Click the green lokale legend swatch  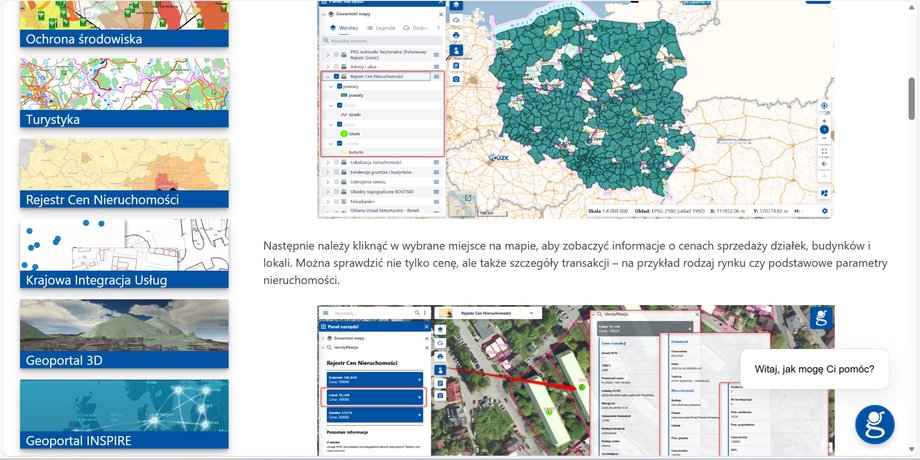pos(345,132)
